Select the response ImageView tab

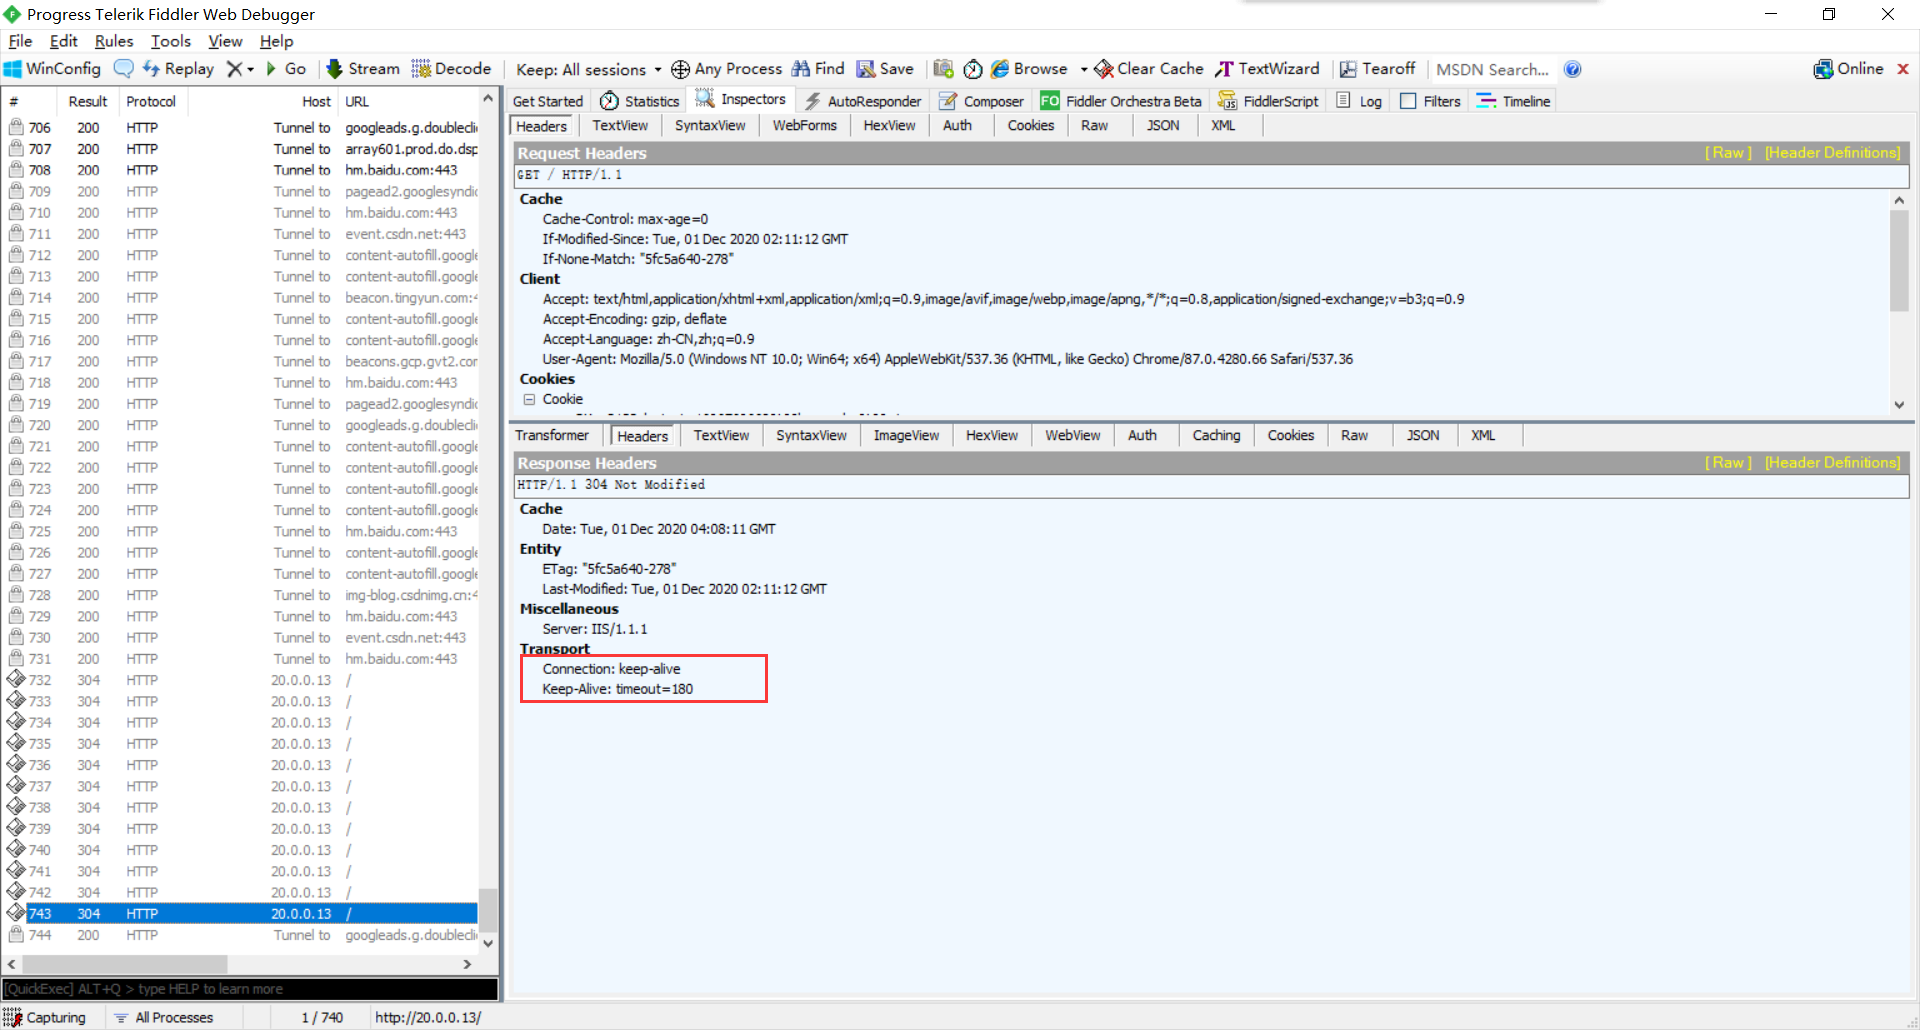click(x=906, y=436)
